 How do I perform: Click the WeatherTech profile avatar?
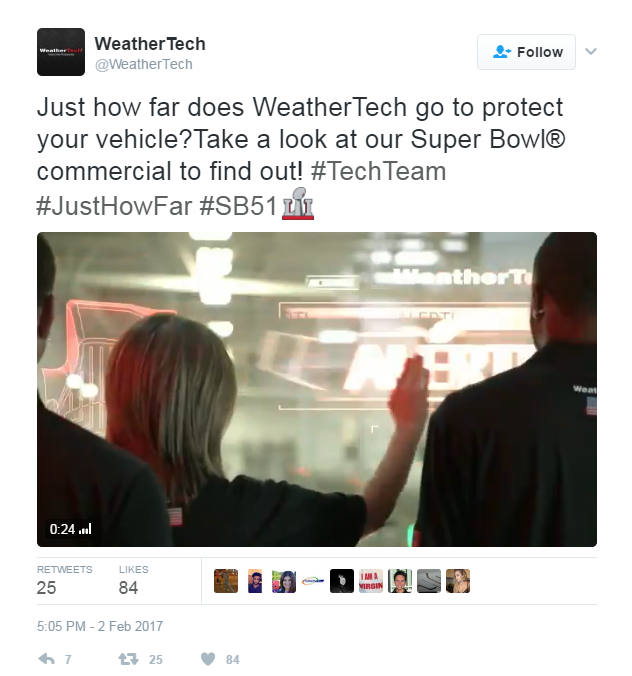[x=61, y=52]
